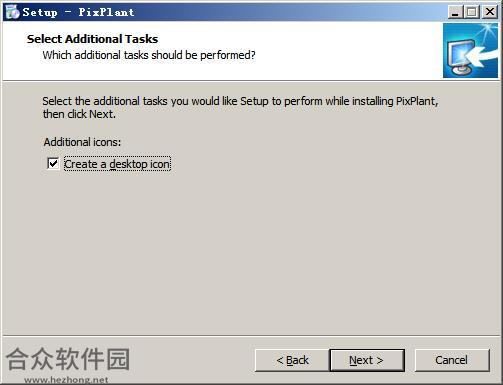Click the wizard computer image in header
The image size is (503, 385).
(x=470, y=50)
